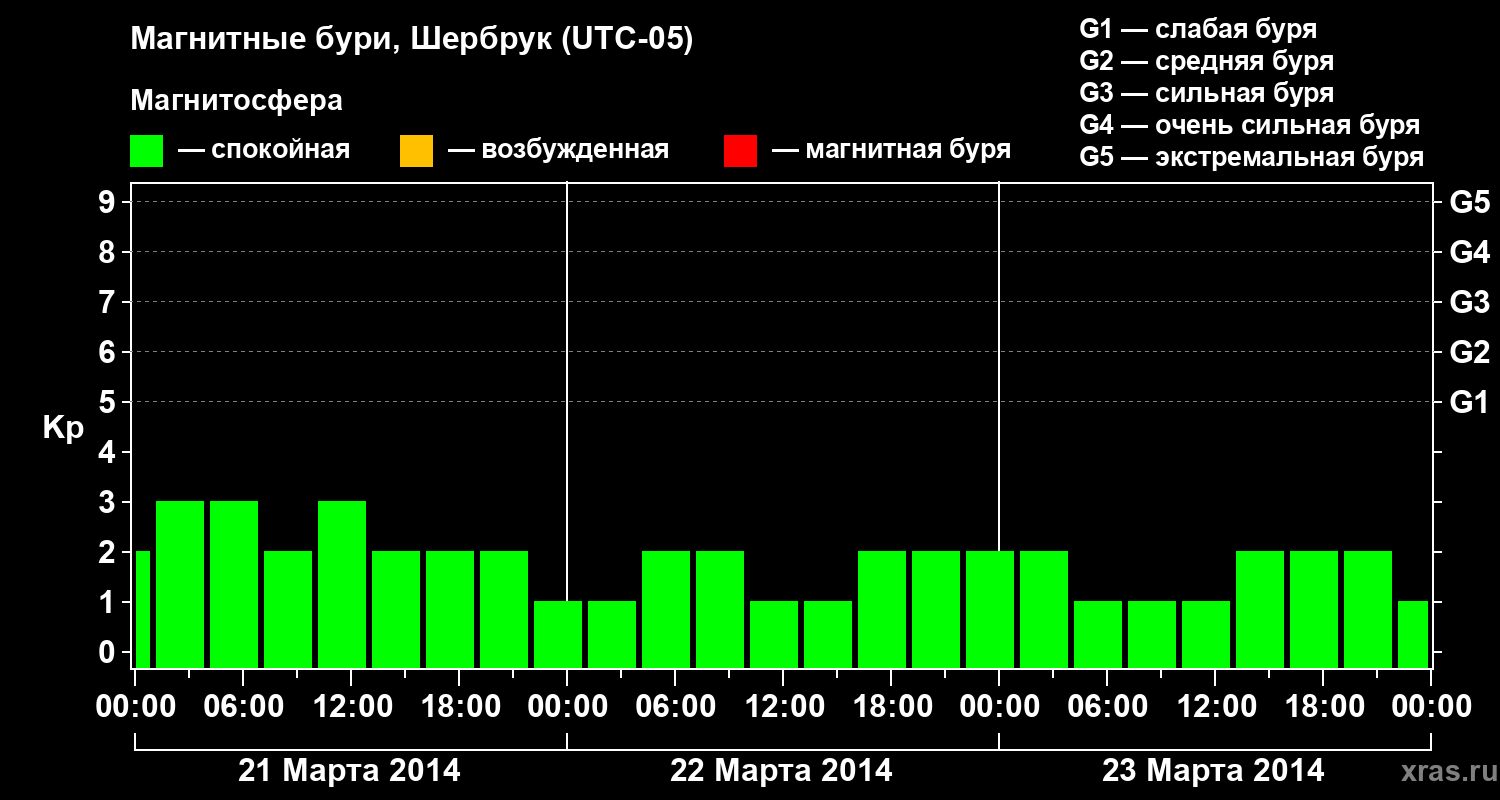The height and width of the screenshot is (800, 1500).
Task: Select the Kp 1 bar crossing midnight into 22 Марта
Action: [558, 634]
